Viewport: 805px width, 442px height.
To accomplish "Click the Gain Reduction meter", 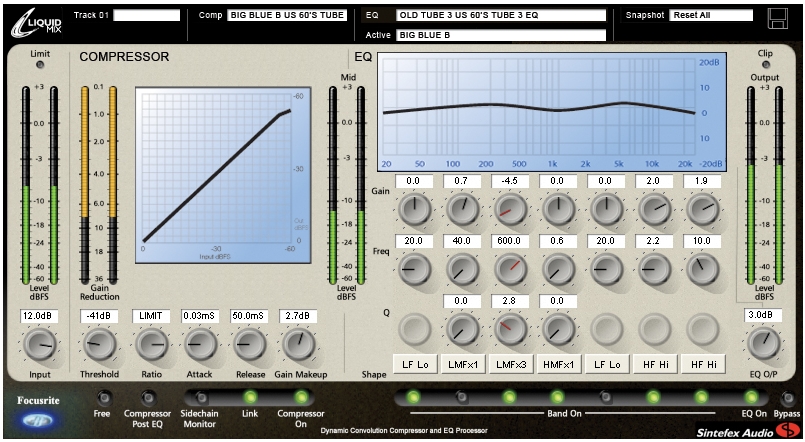I will [99, 185].
